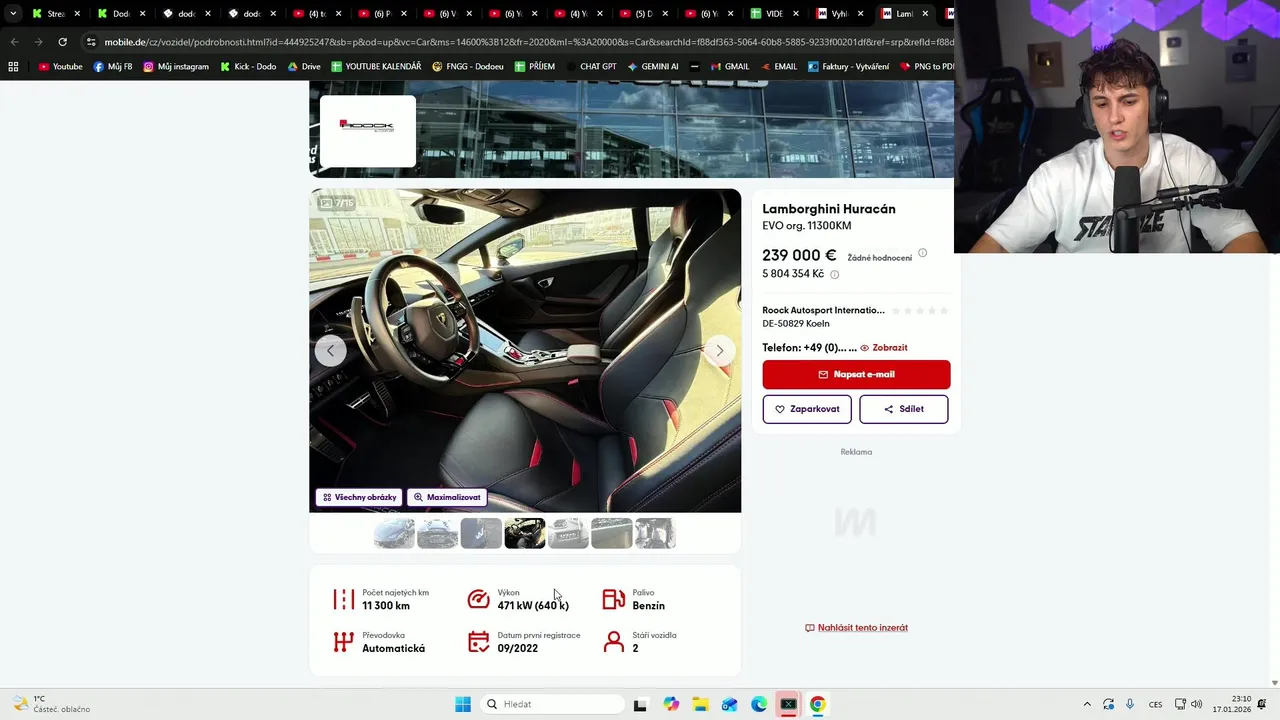Reveal phone number with Zobrazit
The image size is (1280, 720).
tap(884, 348)
